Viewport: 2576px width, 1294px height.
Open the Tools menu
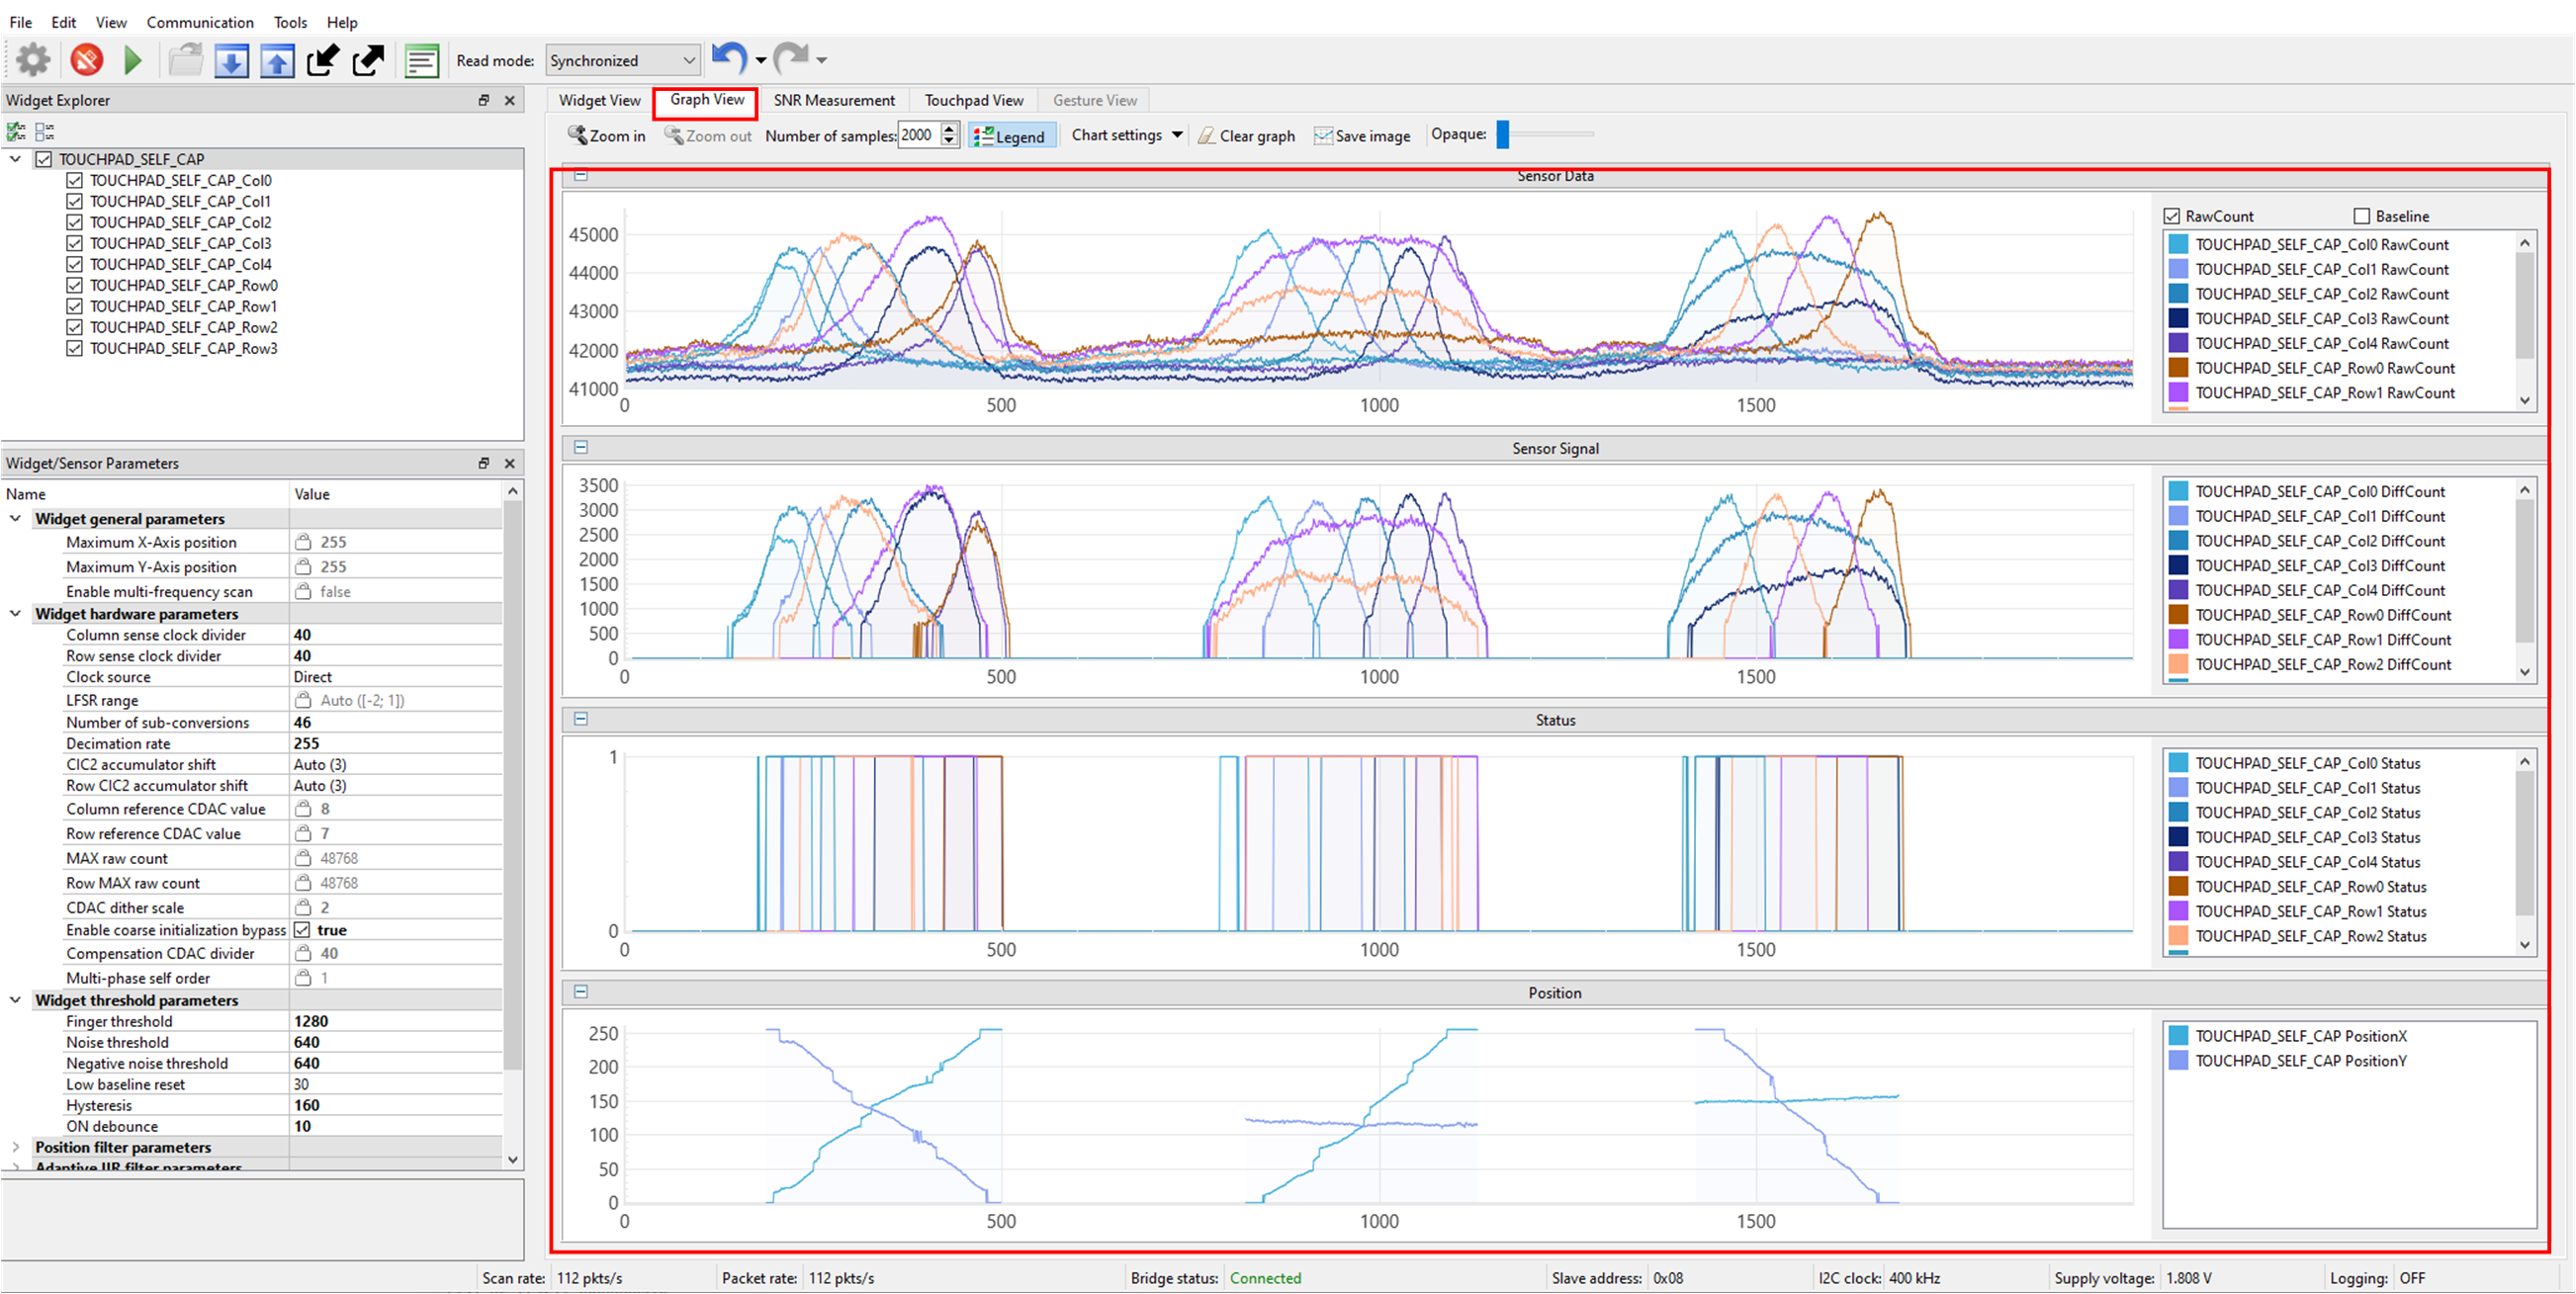[290, 22]
